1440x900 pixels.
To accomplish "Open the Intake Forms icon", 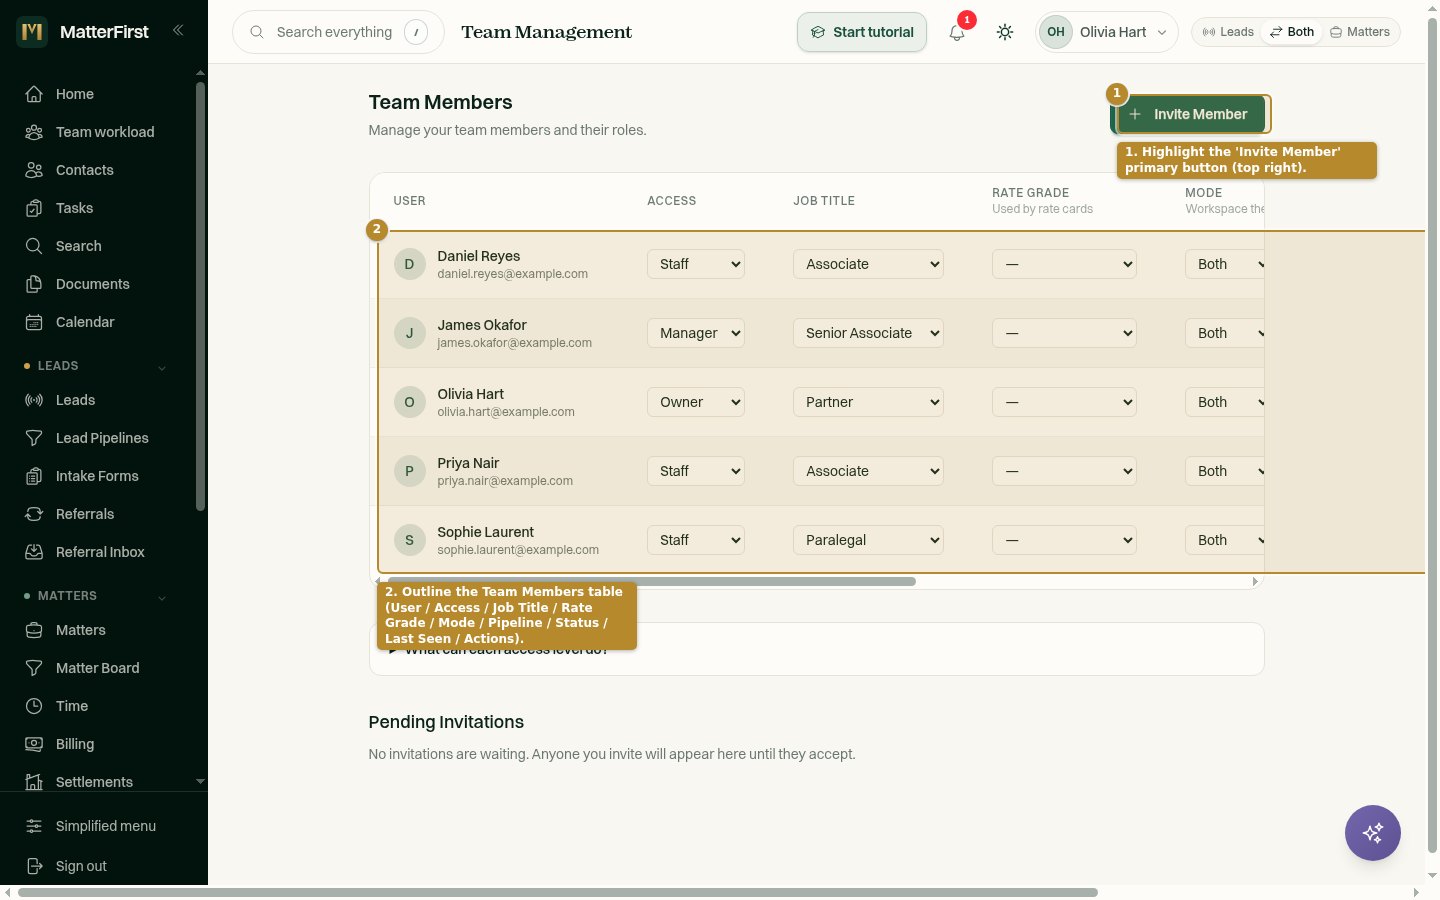I will click(x=34, y=476).
